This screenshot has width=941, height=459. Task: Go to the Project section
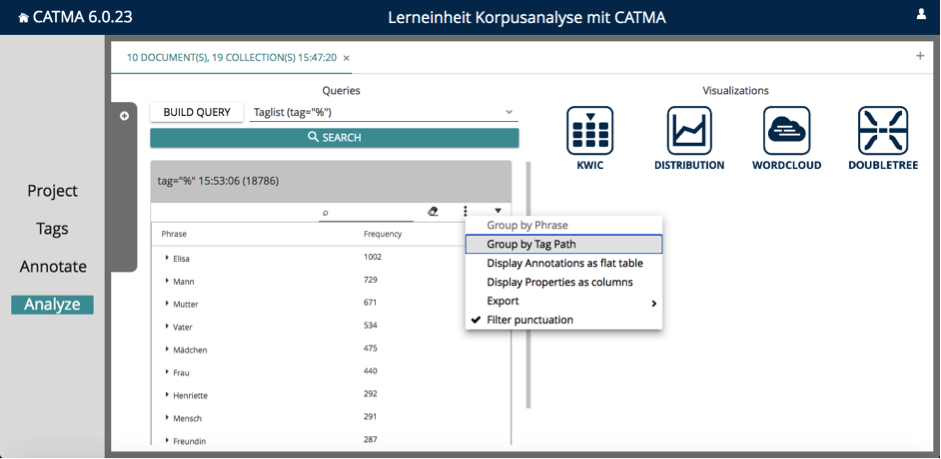(52, 191)
